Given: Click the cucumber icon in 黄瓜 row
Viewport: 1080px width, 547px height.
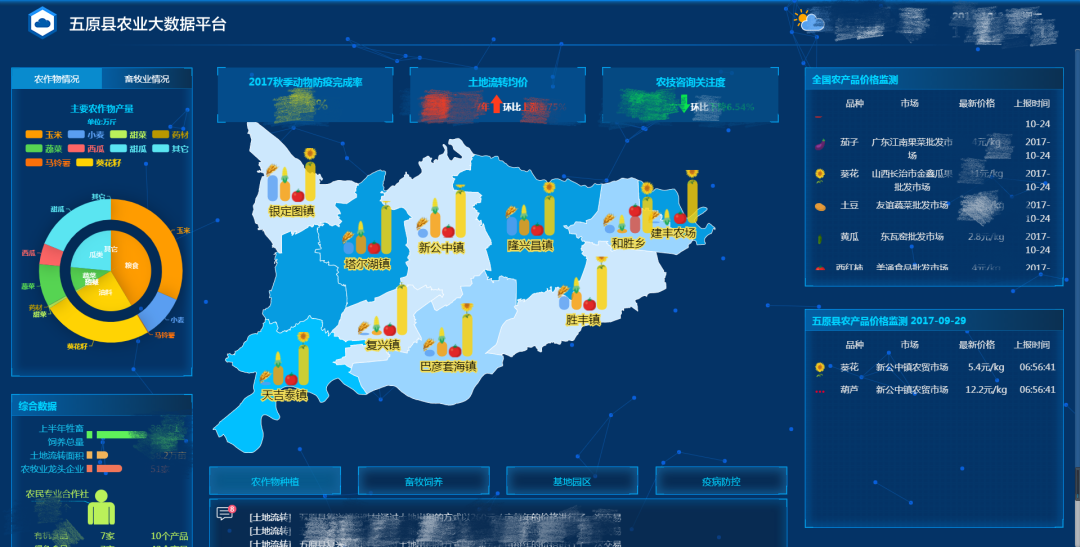Looking at the screenshot, I should click(x=820, y=239).
